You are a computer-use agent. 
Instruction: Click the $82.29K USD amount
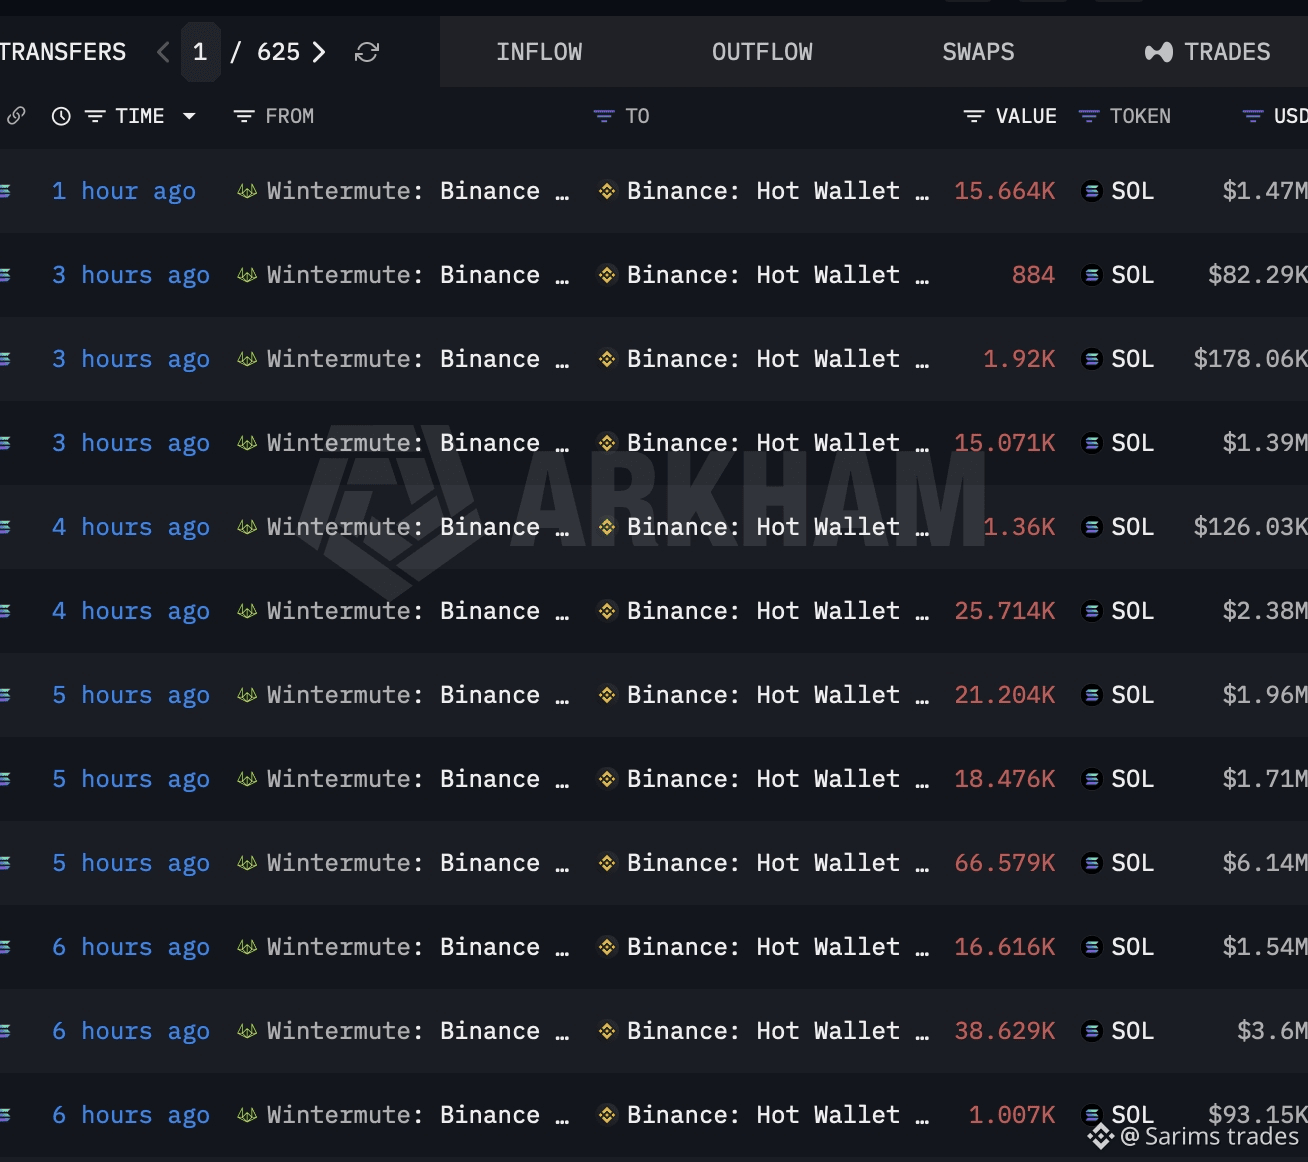[1258, 275]
